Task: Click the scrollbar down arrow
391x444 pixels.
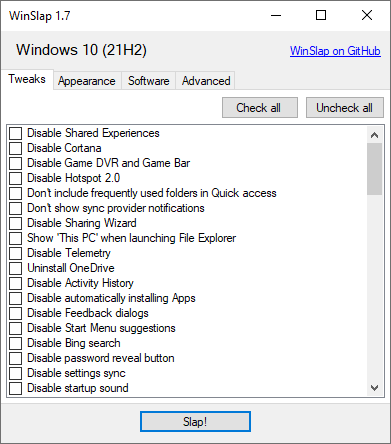Action: point(374,388)
